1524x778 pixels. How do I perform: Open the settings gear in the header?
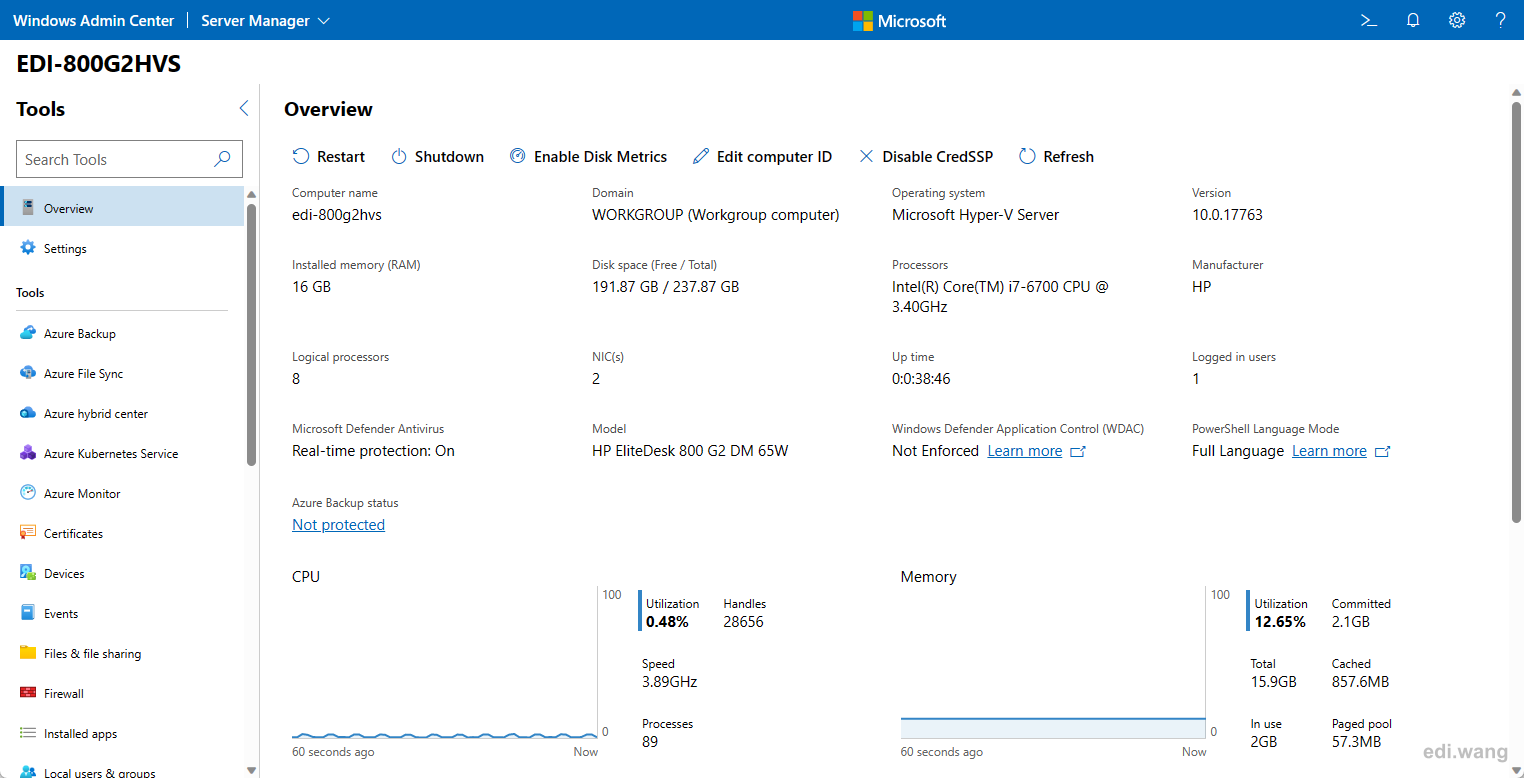click(1457, 20)
